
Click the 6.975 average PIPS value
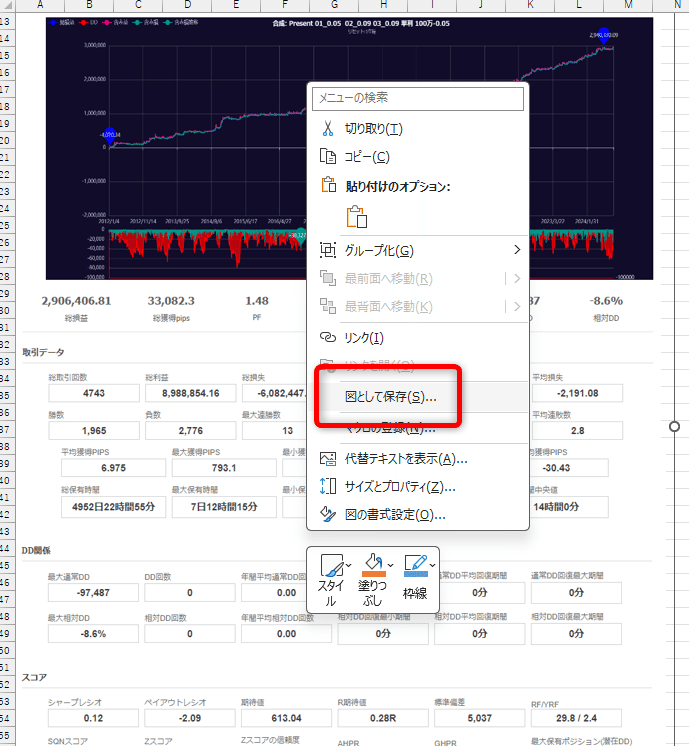[113, 468]
